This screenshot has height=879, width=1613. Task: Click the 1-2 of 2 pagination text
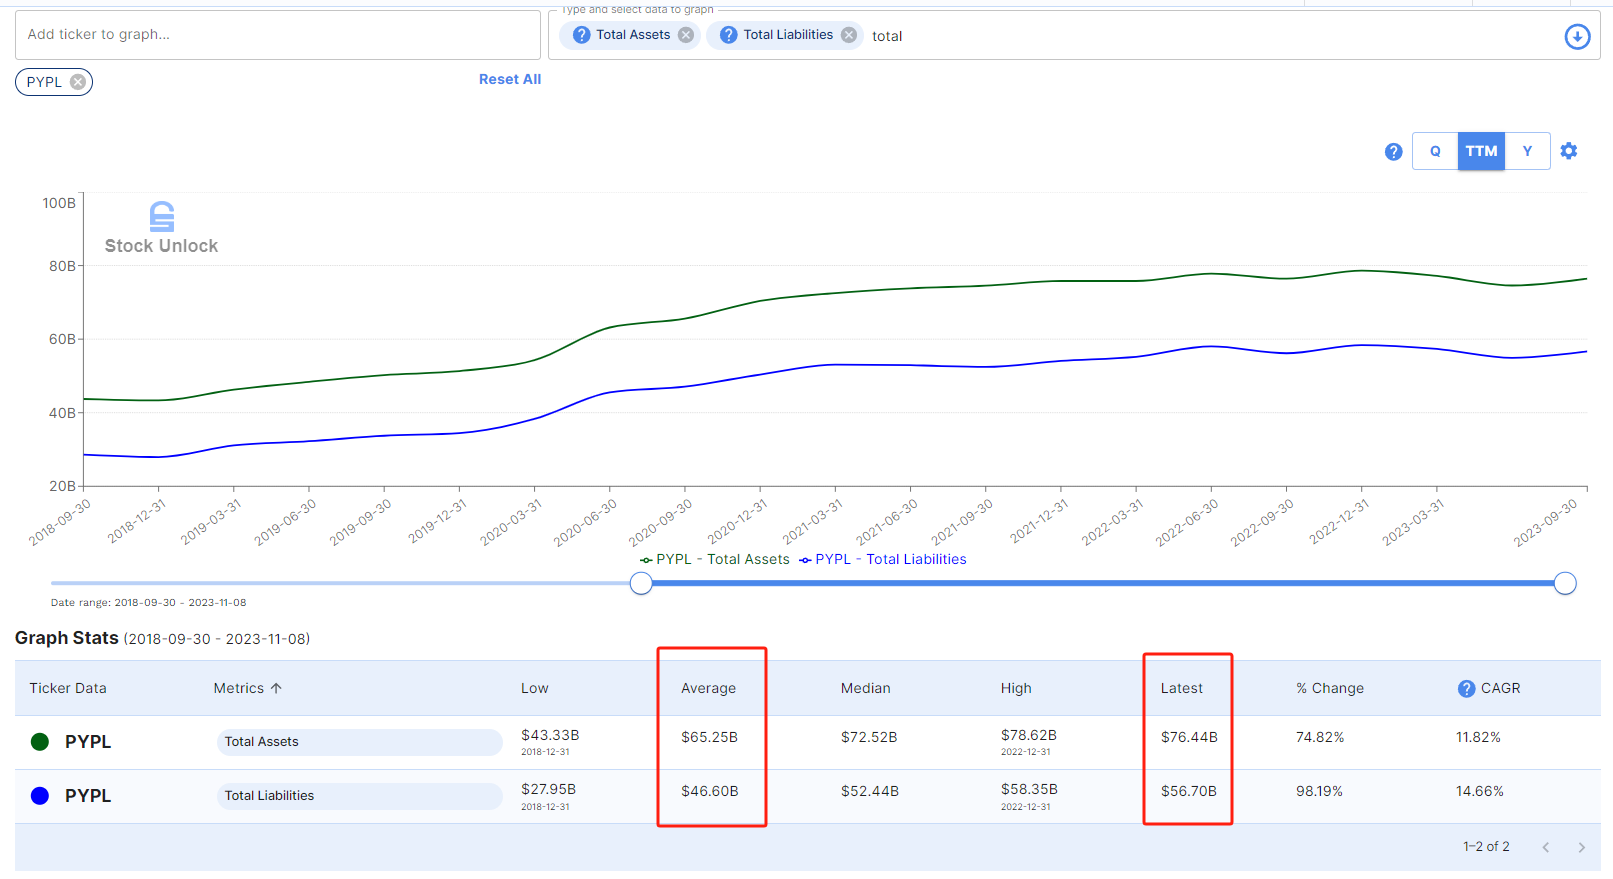tap(1486, 847)
